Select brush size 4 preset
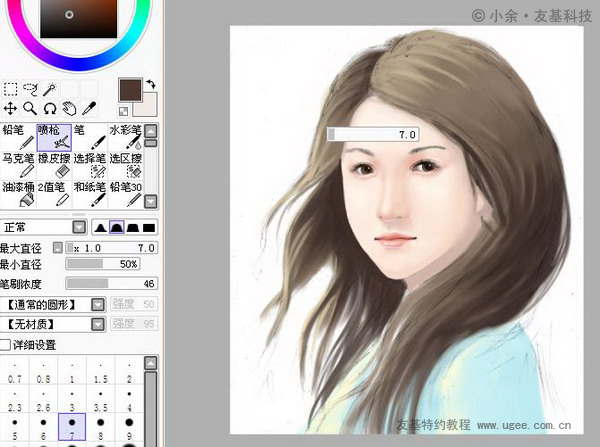 click(129, 399)
